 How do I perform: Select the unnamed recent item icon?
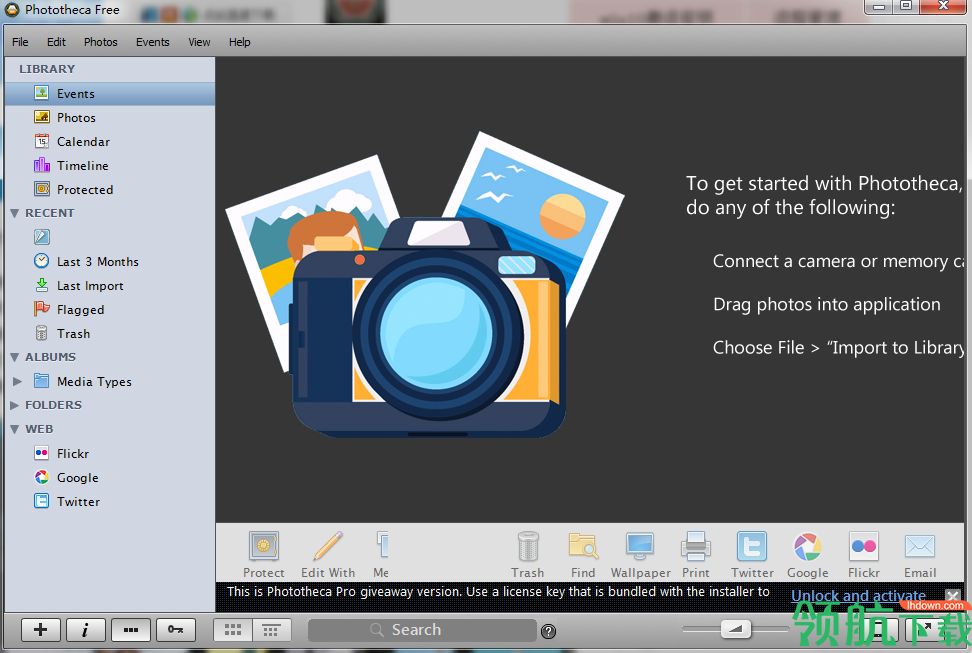click(42, 237)
